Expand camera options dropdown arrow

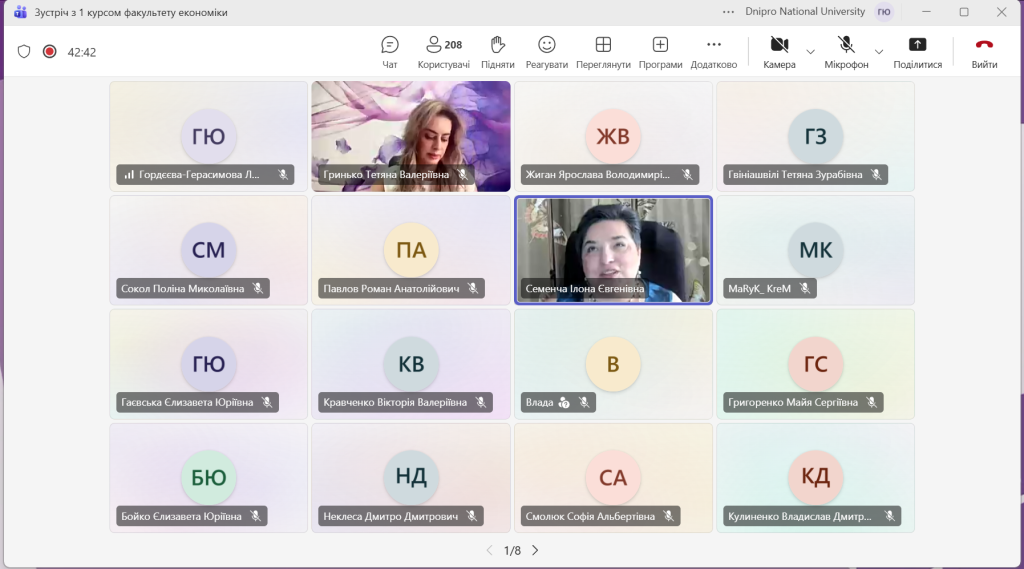[x=810, y=52]
